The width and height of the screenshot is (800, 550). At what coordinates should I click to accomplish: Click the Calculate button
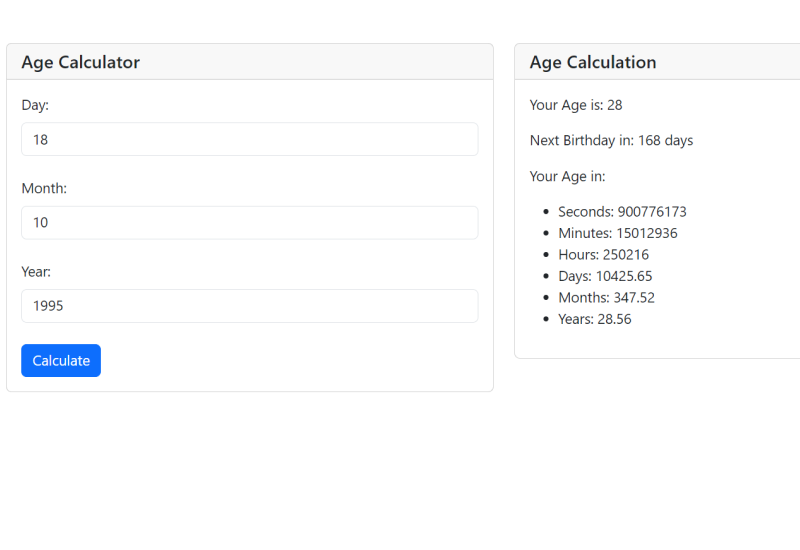click(x=61, y=360)
